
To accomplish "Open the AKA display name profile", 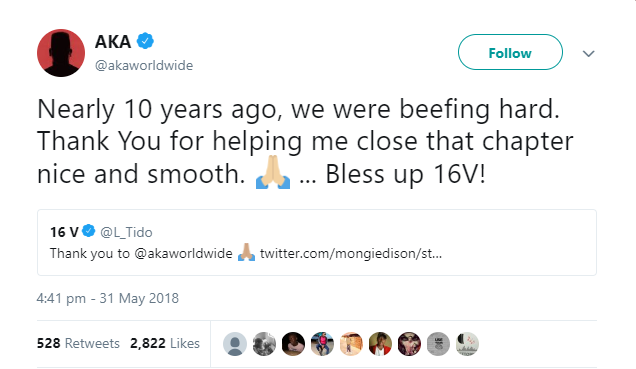I will pos(113,41).
